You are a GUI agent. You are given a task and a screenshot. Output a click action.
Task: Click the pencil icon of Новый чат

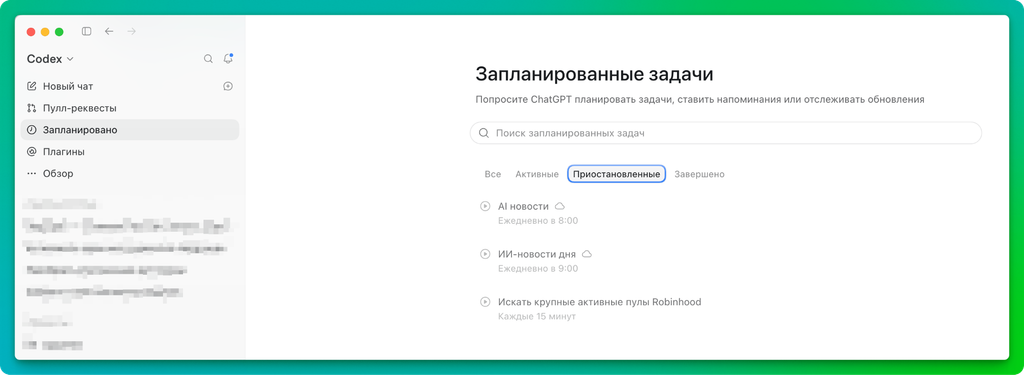pos(31,86)
